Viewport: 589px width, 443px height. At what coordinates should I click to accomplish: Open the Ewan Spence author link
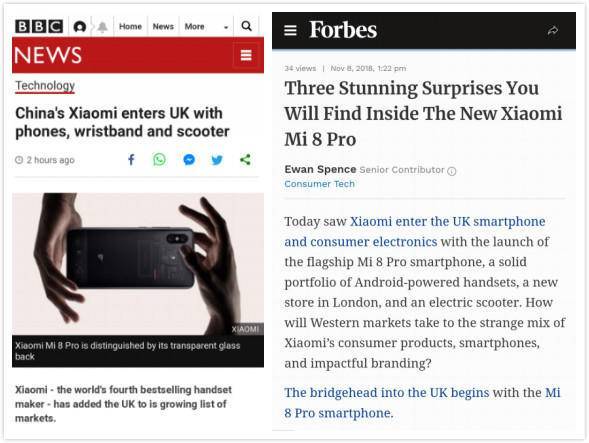[320, 169]
